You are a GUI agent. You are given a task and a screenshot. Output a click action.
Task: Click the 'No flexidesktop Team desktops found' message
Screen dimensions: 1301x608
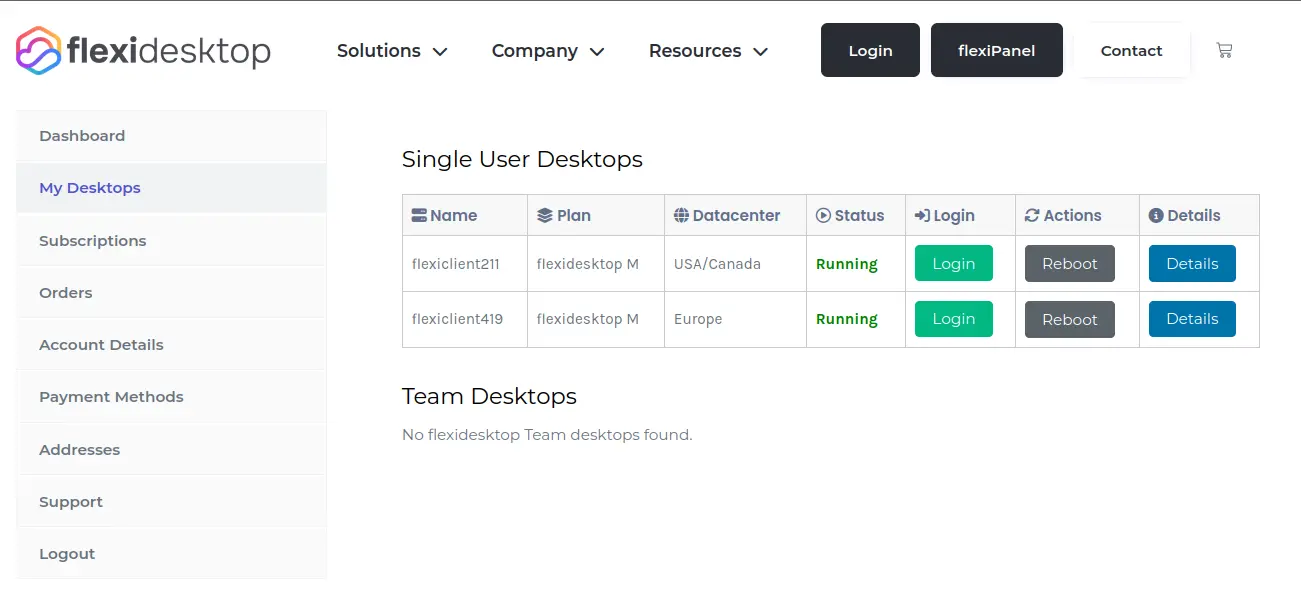point(547,435)
